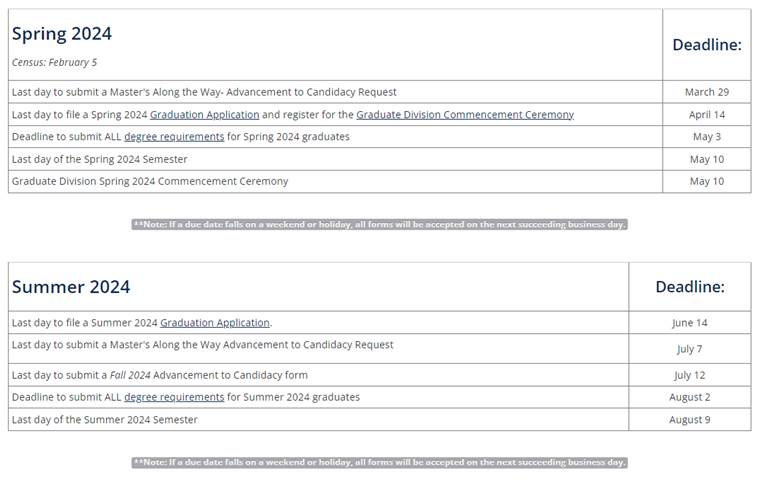Select the May 3 deadline cell
The height and width of the screenshot is (480, 760).
pos(706,137)
